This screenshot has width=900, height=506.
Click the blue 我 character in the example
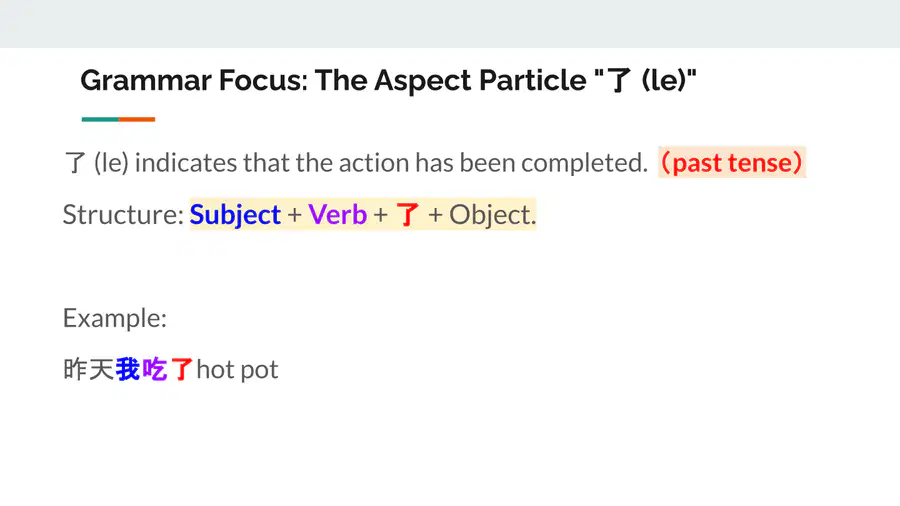[x=127, y=369]
